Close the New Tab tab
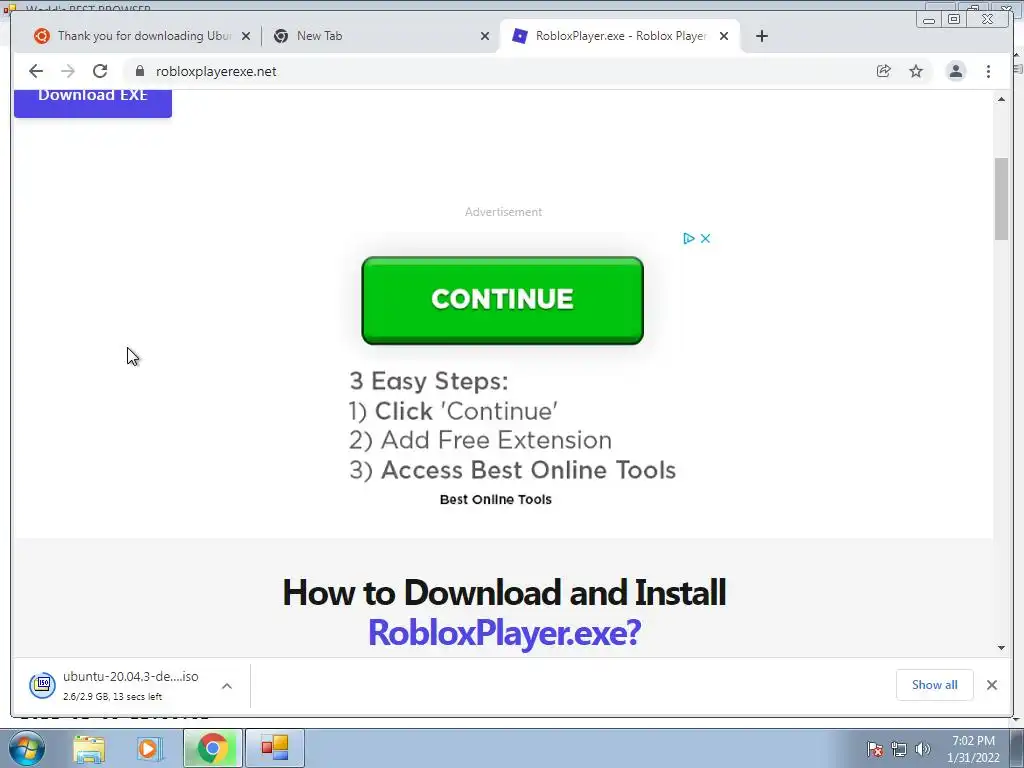This screenshot has width=1024, height=768. 485,37
